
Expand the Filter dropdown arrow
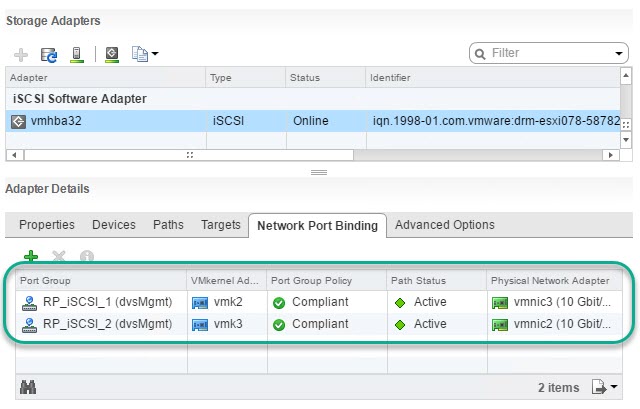pos(619,53)
